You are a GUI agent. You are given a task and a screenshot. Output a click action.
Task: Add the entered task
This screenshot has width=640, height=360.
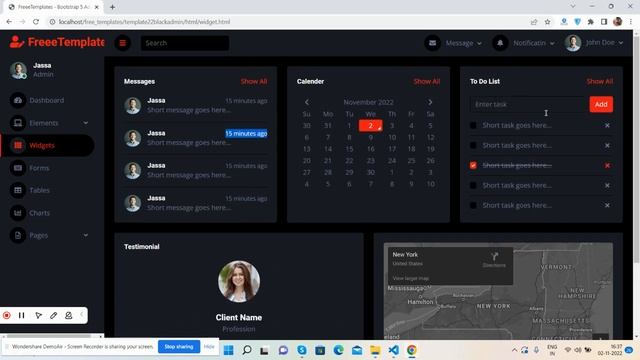[x=601, y=104]
